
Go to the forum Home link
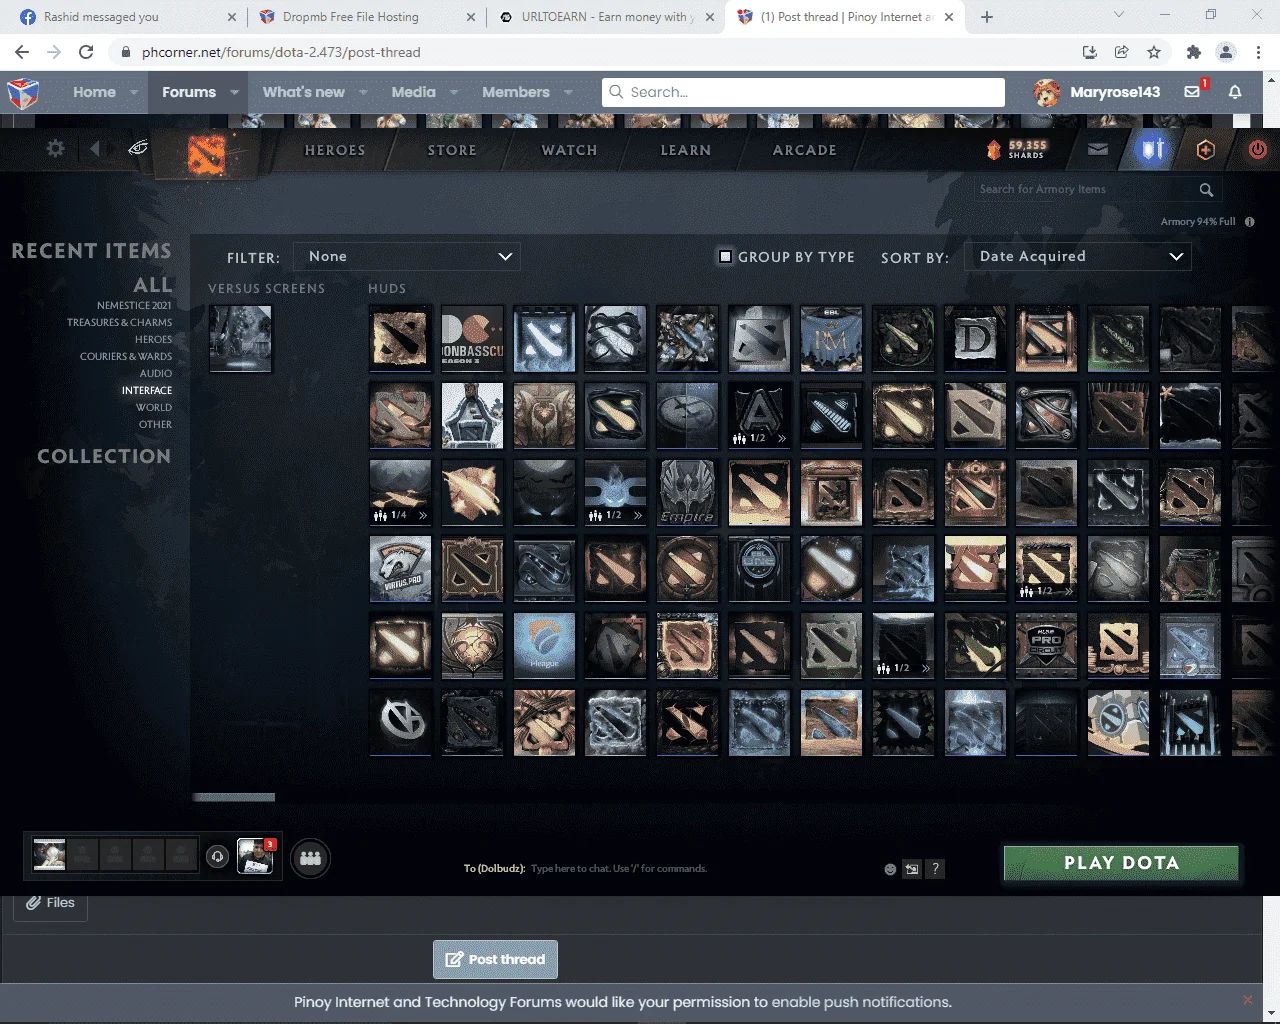pyautogui.click(x=94, y=92)
